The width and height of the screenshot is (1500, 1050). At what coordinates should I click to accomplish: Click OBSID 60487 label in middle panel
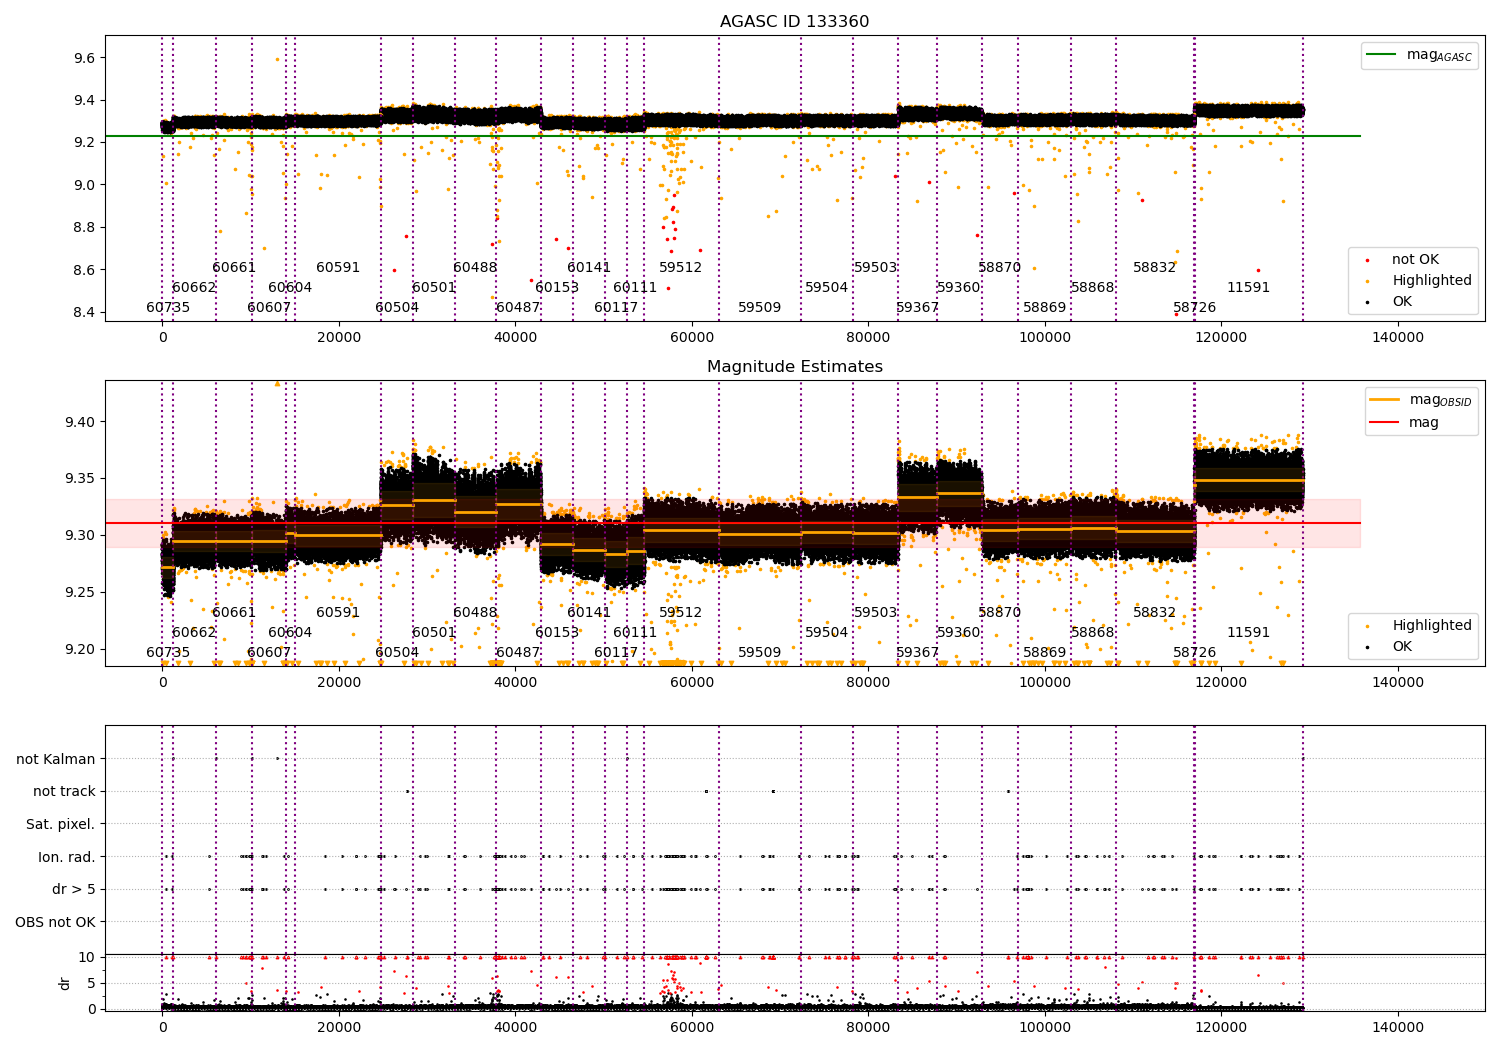click(x=518, y=652)
